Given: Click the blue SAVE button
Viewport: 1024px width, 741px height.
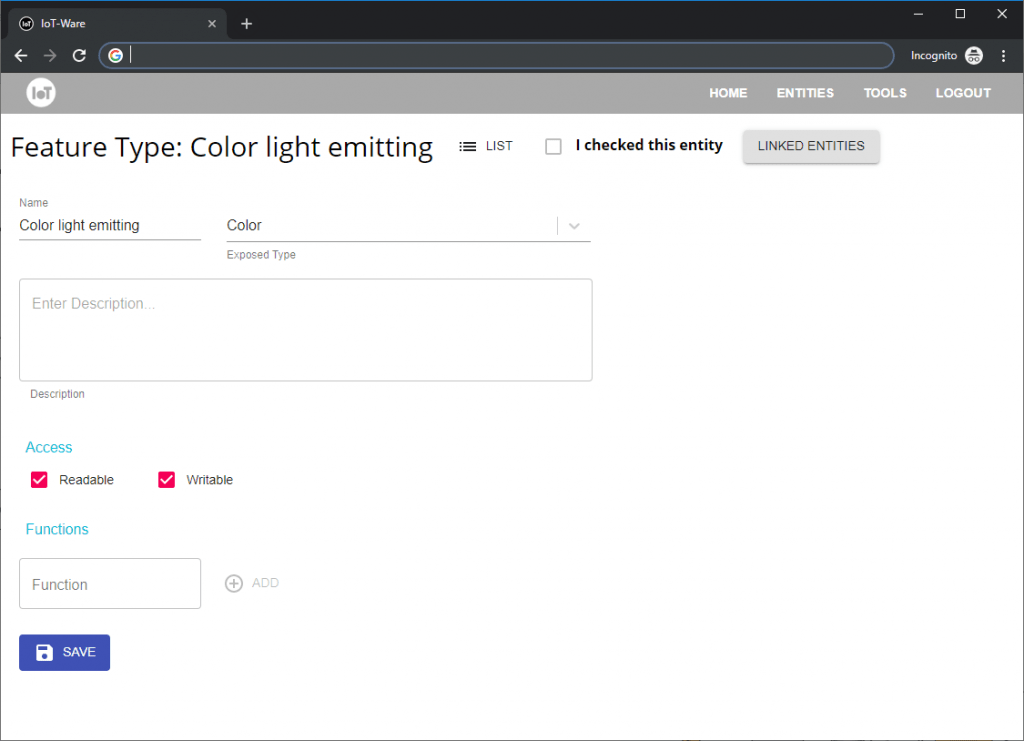Looking at the screenshot, I should (x=65, y=652).
